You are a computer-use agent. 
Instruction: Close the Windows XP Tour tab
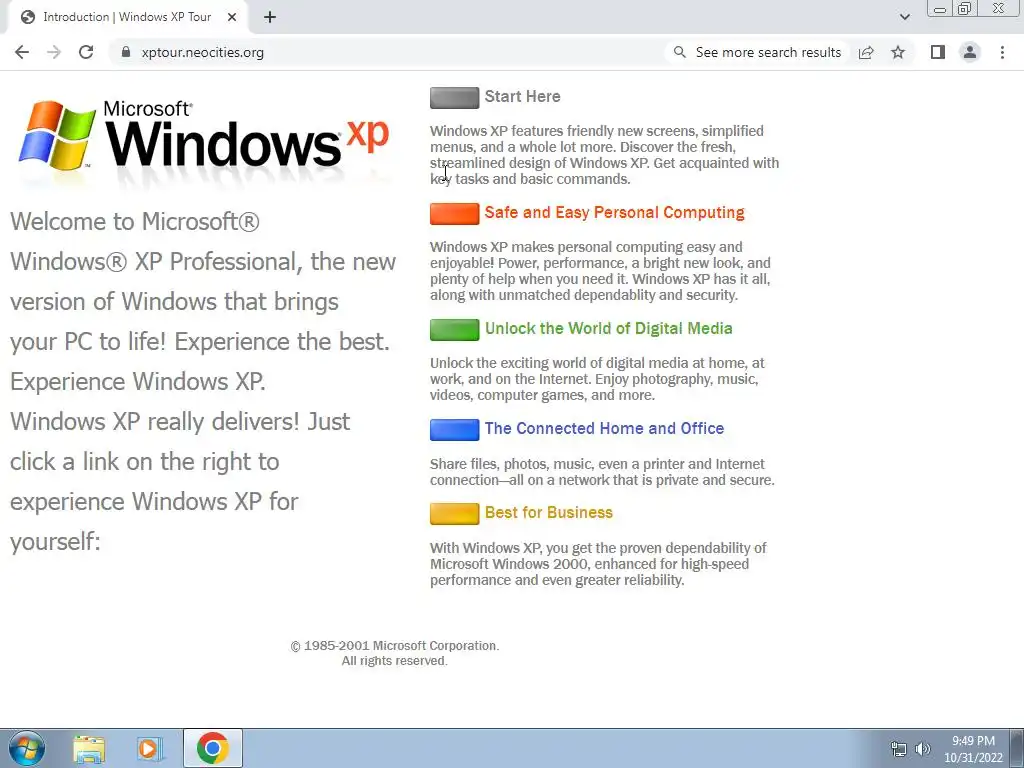tap(232, 18)
